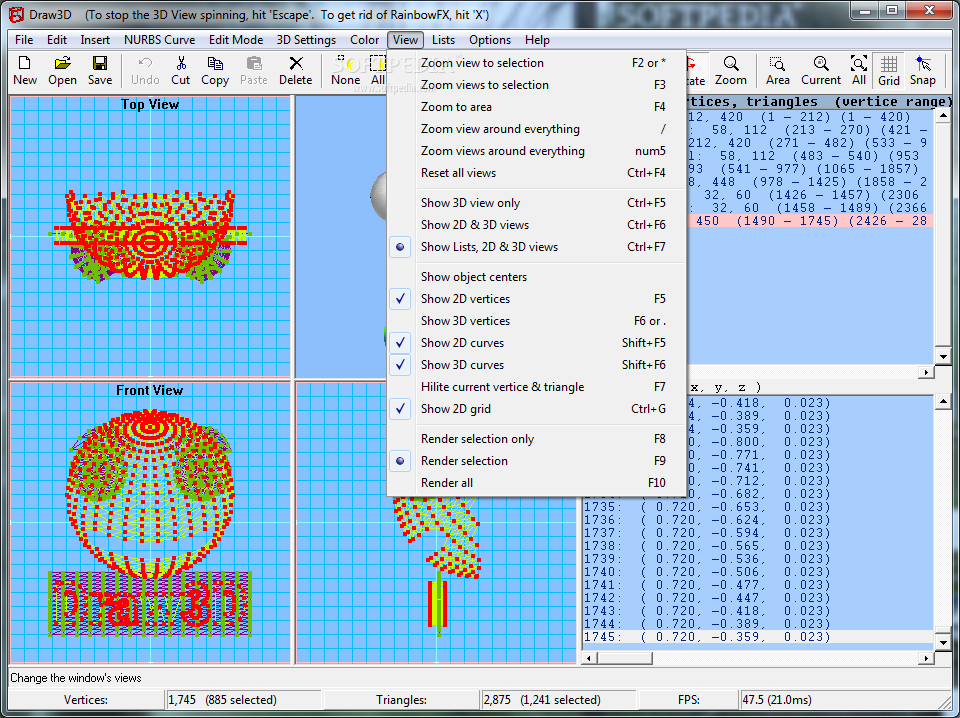
Task: Open the Lists menu
Action: click(x=443, y=40)
